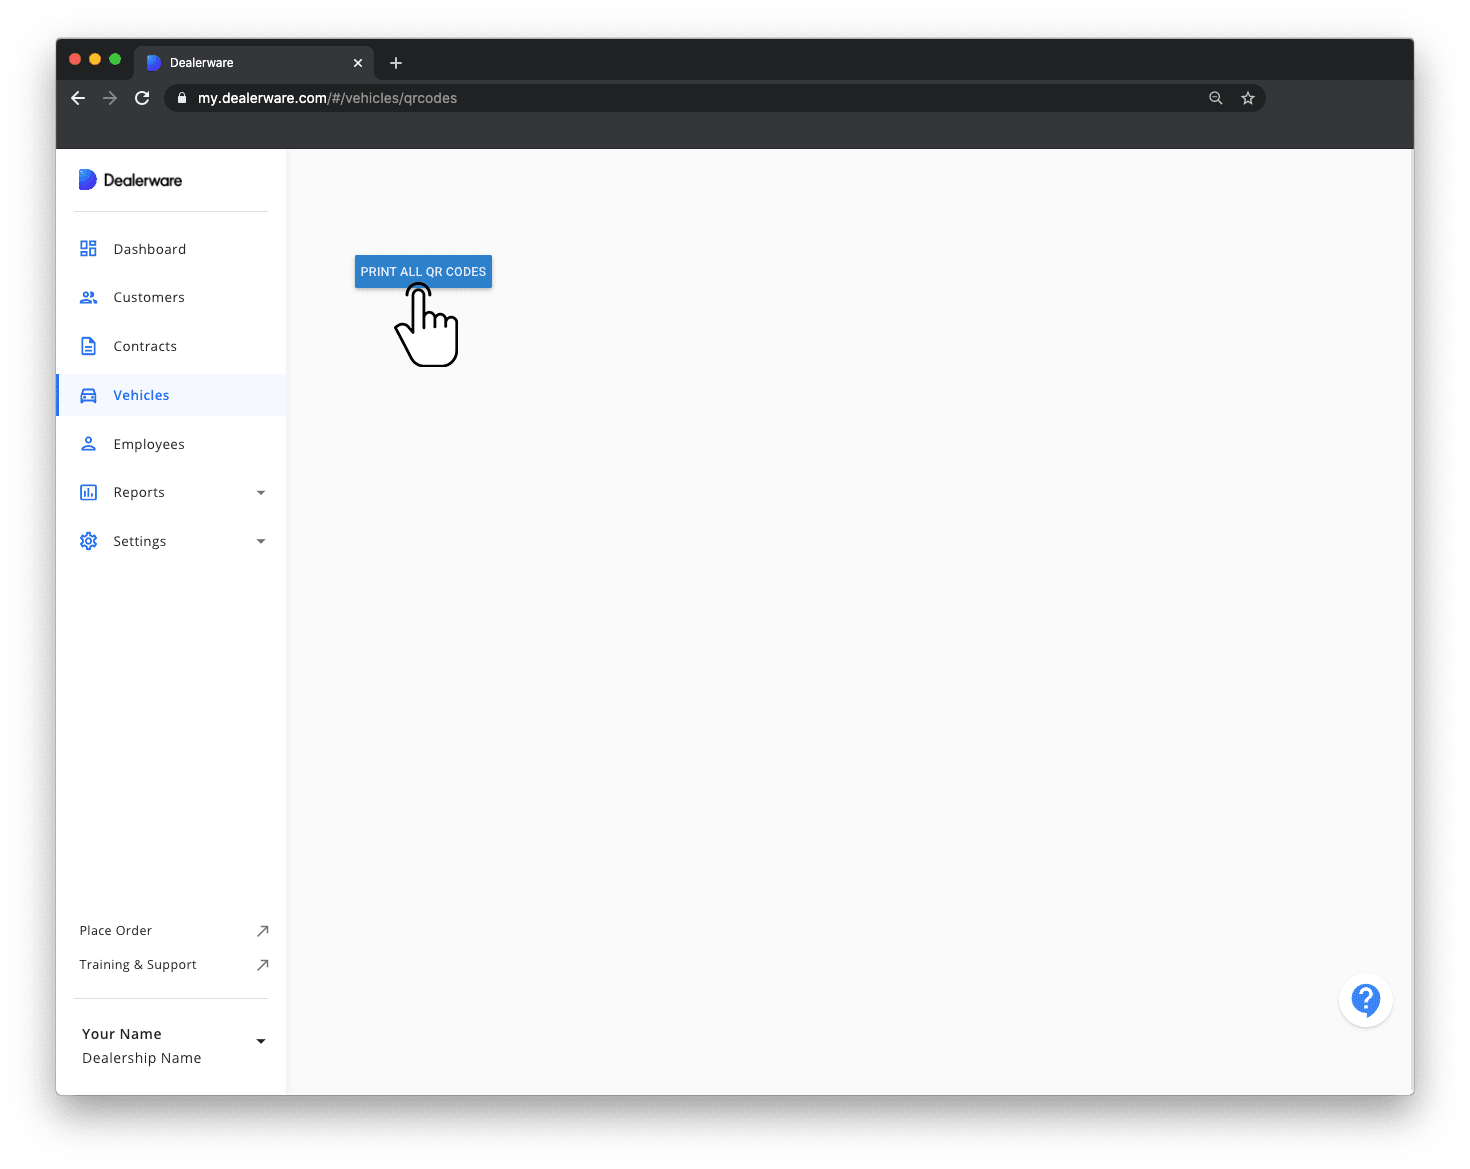Bookmark page with the star icon
Screen dimensions: 1470x1169
click(x=1247, y=98)
